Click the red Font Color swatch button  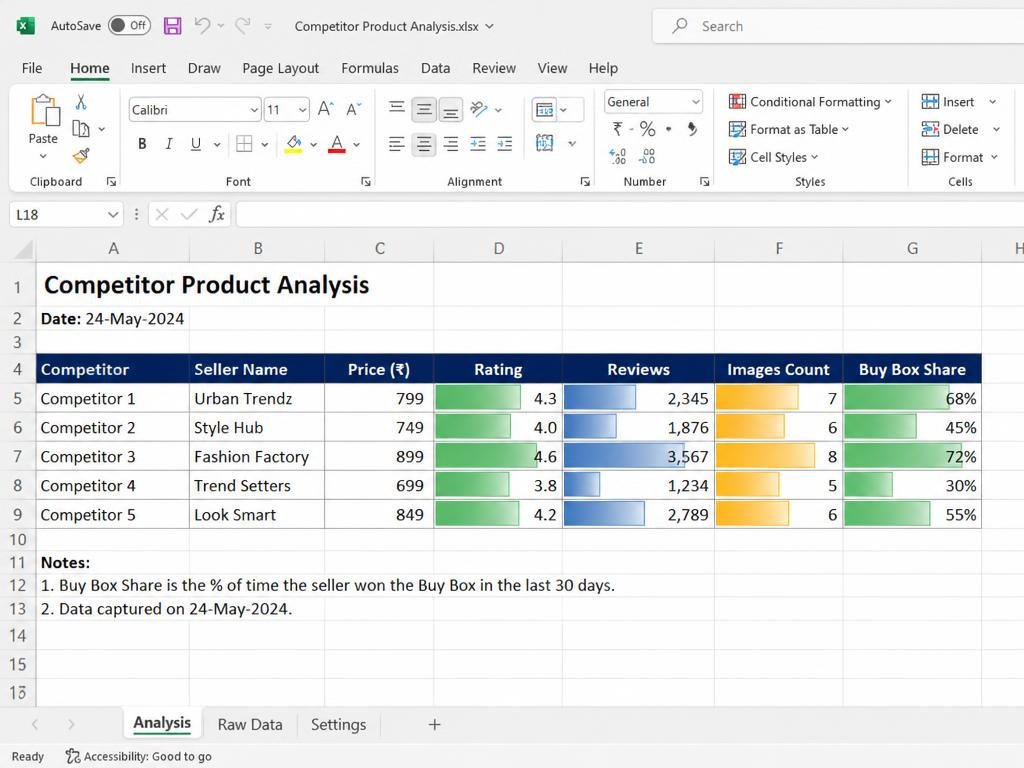coord(337,144)
